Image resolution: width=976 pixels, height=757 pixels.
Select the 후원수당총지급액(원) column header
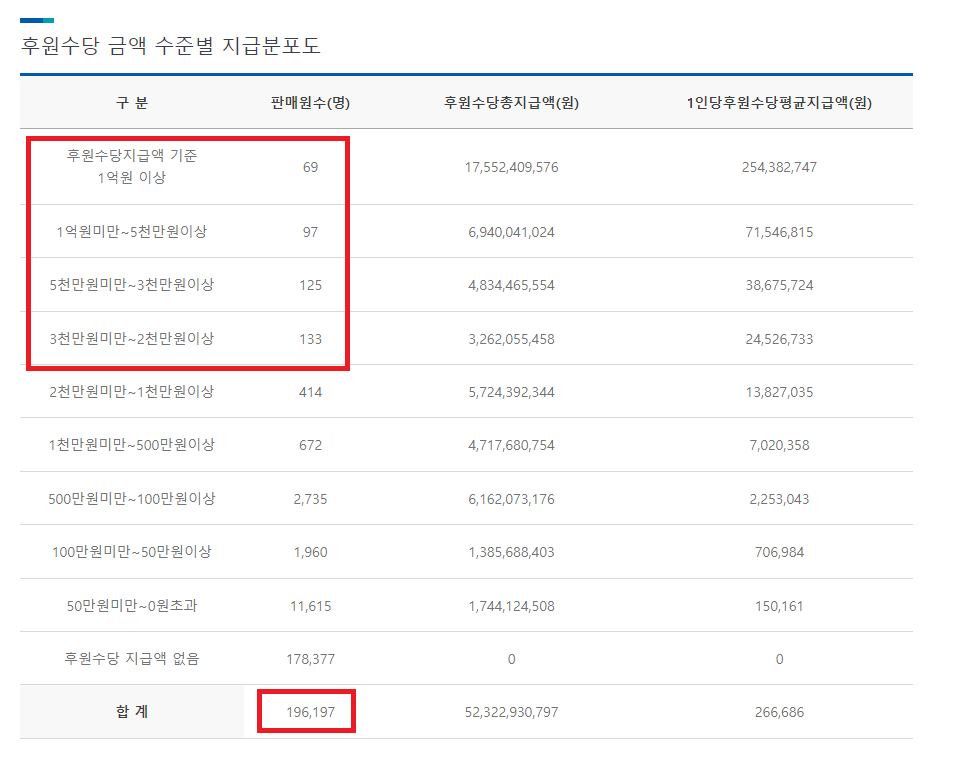(511, 103)
